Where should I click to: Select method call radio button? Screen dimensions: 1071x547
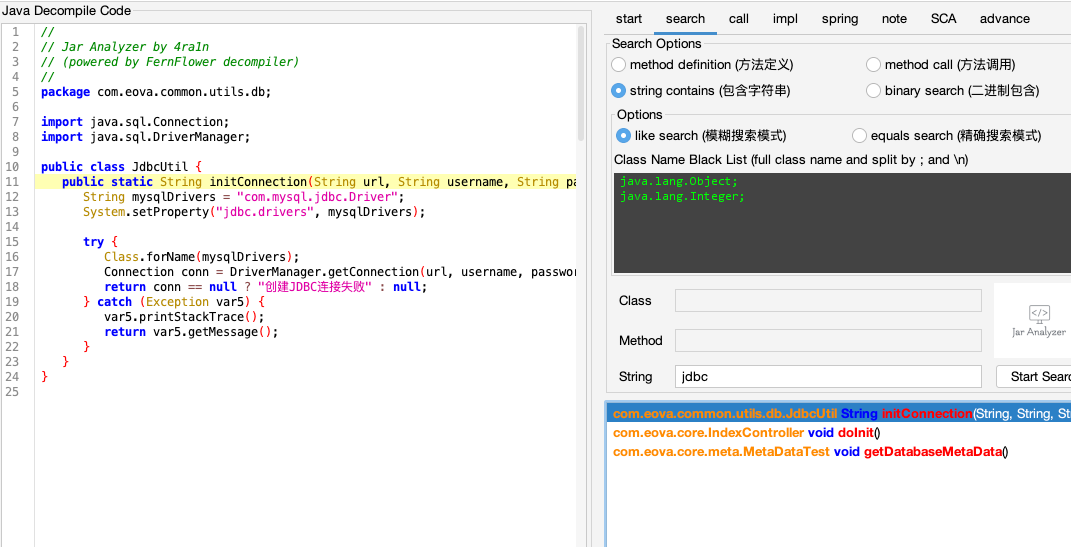(x=874, y=65)
